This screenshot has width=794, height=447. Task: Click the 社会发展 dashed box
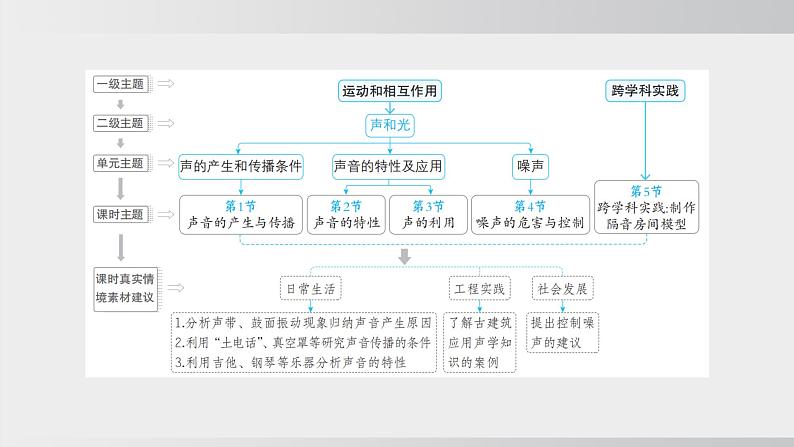pos(563,289)
